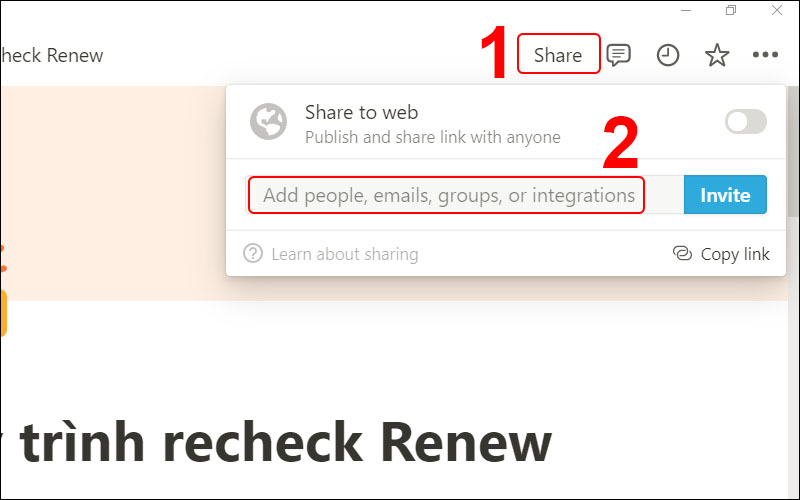Select the breadcrumb ending in heck Renew
Viewport: 800px width, 500px height.
(52, 55)
